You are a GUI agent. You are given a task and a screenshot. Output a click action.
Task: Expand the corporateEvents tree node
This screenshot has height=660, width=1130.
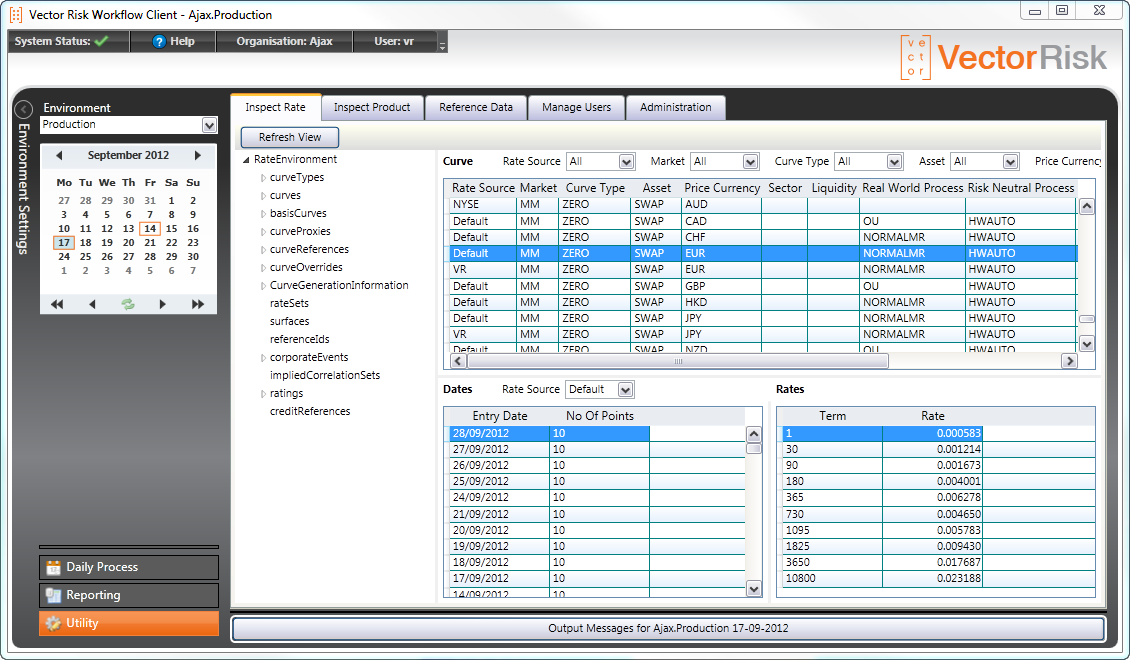[x=263, y=357]
